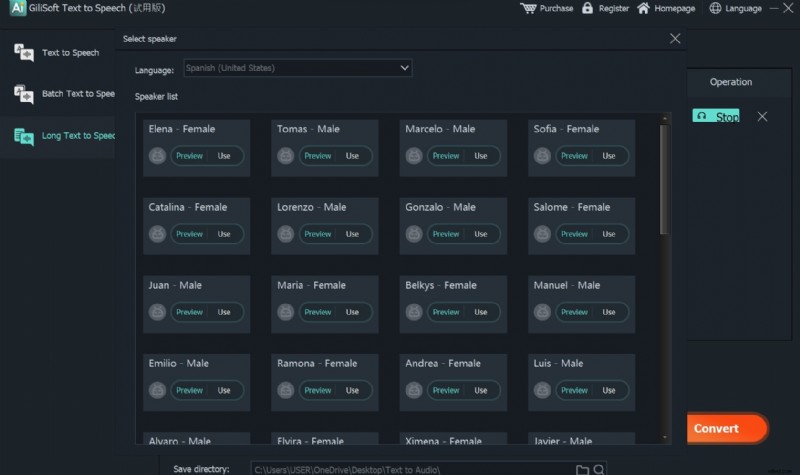The width and height of the screenshot is (800, 475).
Task: Click Lorenzo speaker avatar icon
Action: click(x=286, y=234)
